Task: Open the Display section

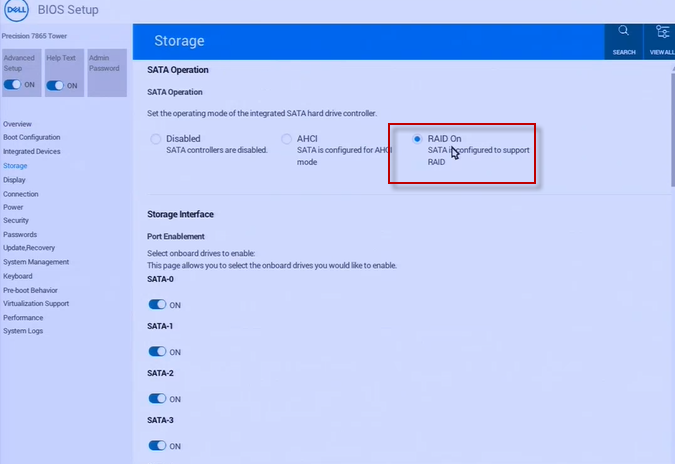Action: point(14,180)
